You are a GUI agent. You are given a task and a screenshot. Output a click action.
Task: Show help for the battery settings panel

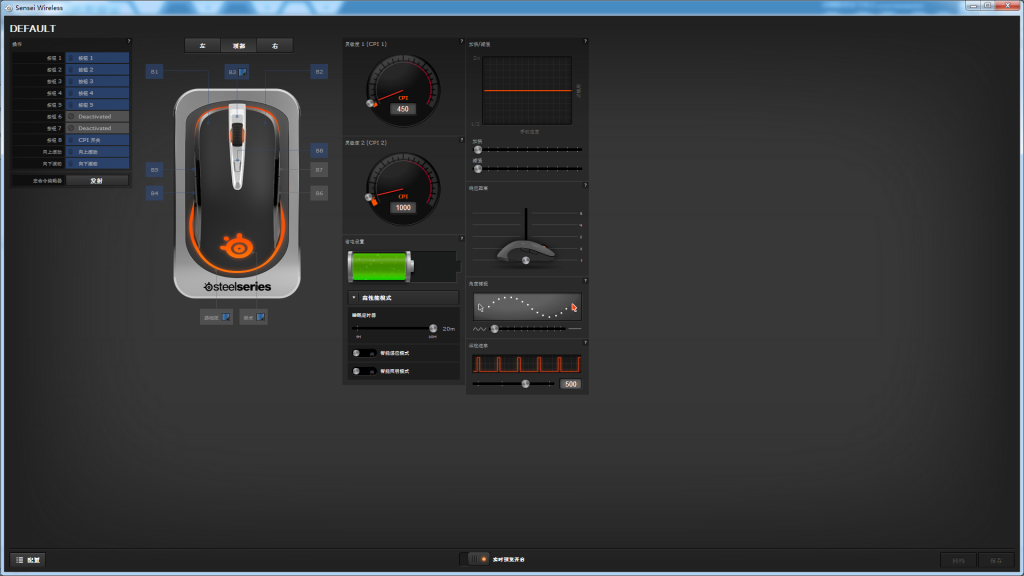tap(462, 238)
